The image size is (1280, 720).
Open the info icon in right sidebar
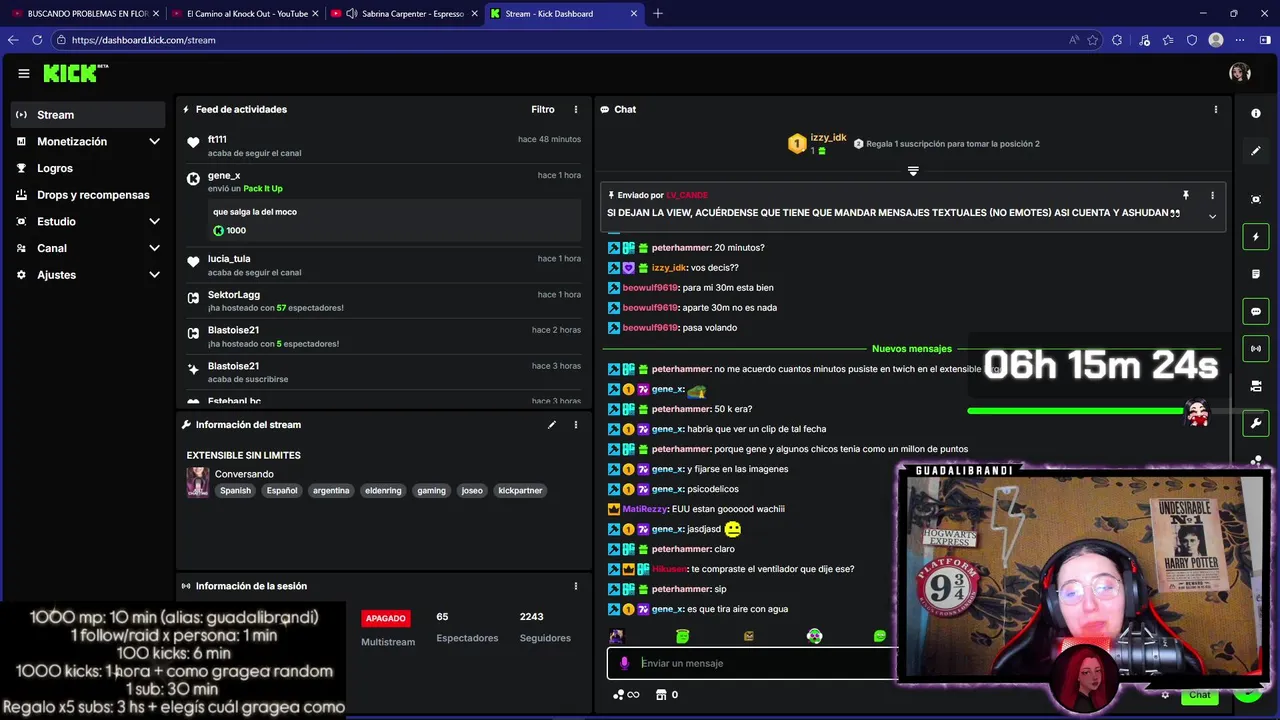(1256, 114)
